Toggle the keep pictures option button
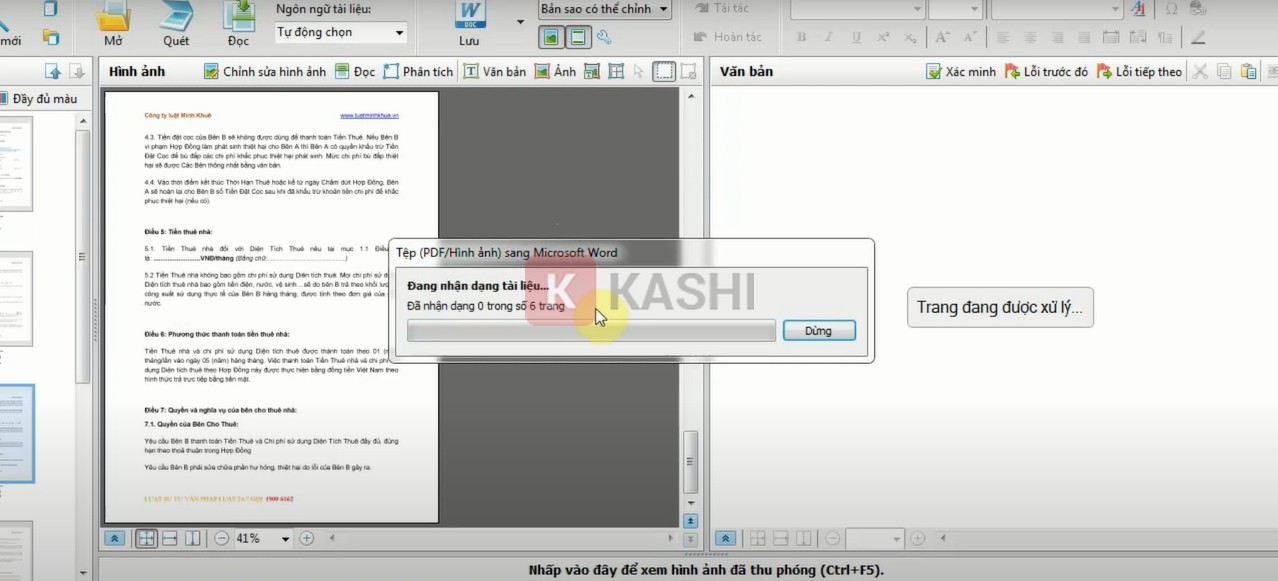This screenshot has width=1278, height=581. [x=551, y=38]
